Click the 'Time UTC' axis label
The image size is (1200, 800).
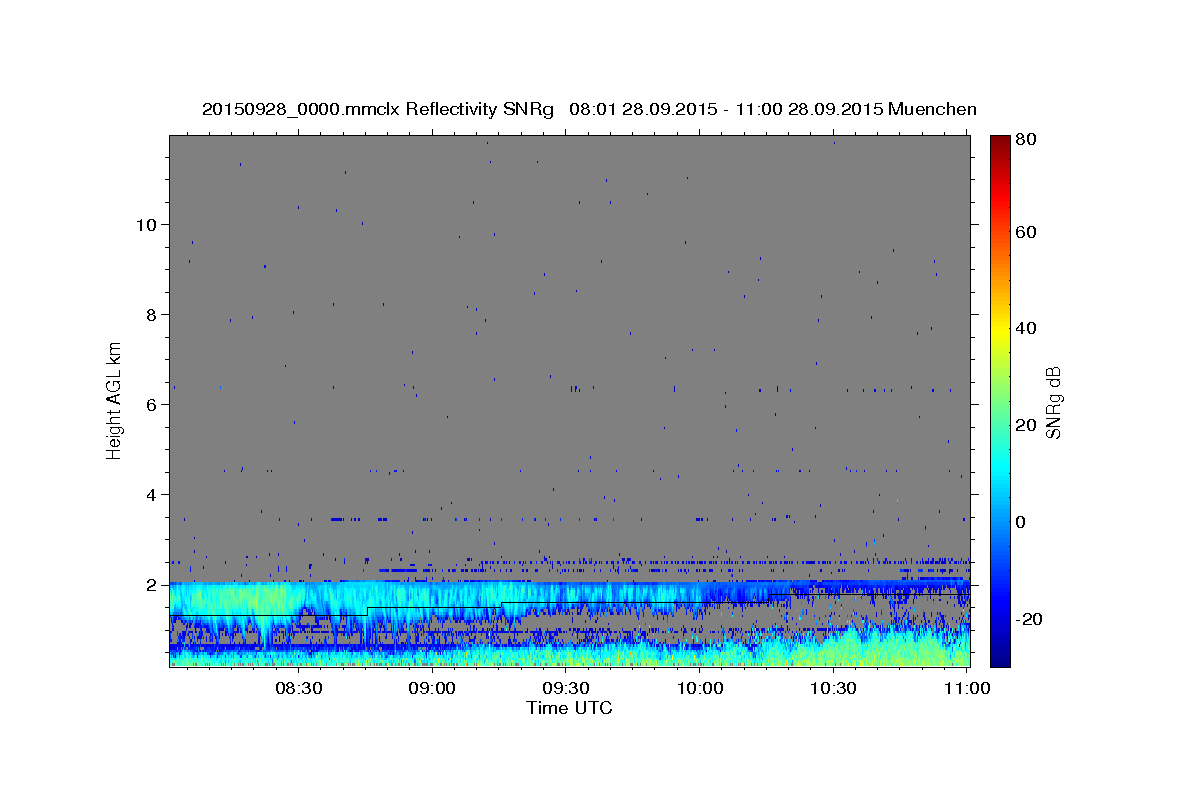click(x=569, y=708)
